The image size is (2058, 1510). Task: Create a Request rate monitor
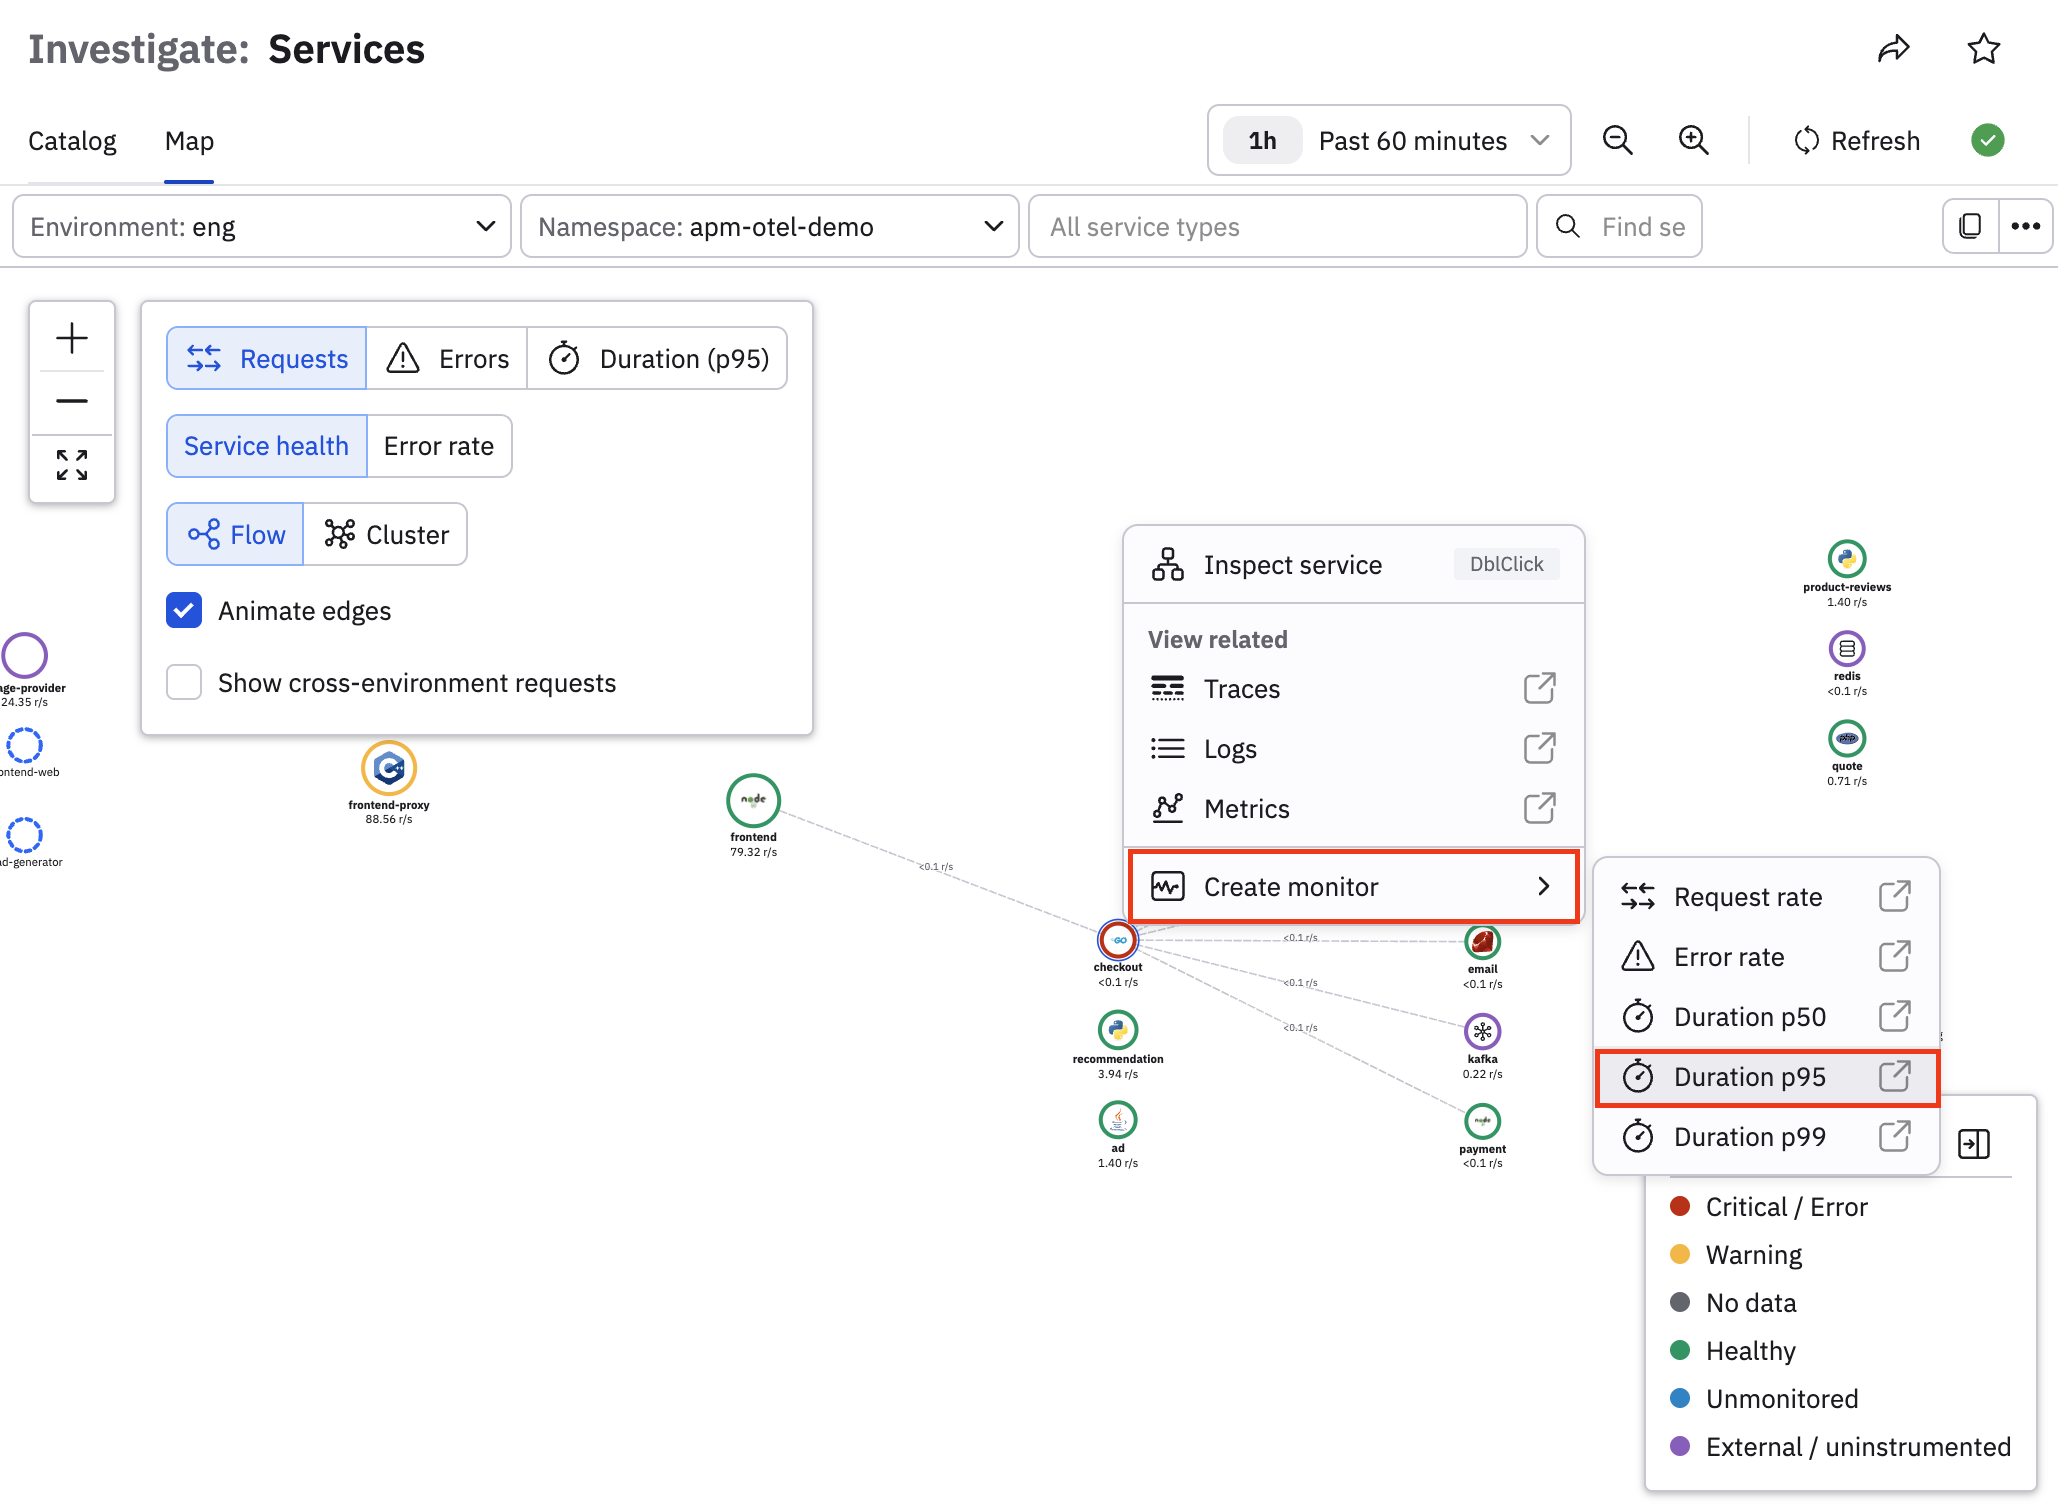[1766, 896]
